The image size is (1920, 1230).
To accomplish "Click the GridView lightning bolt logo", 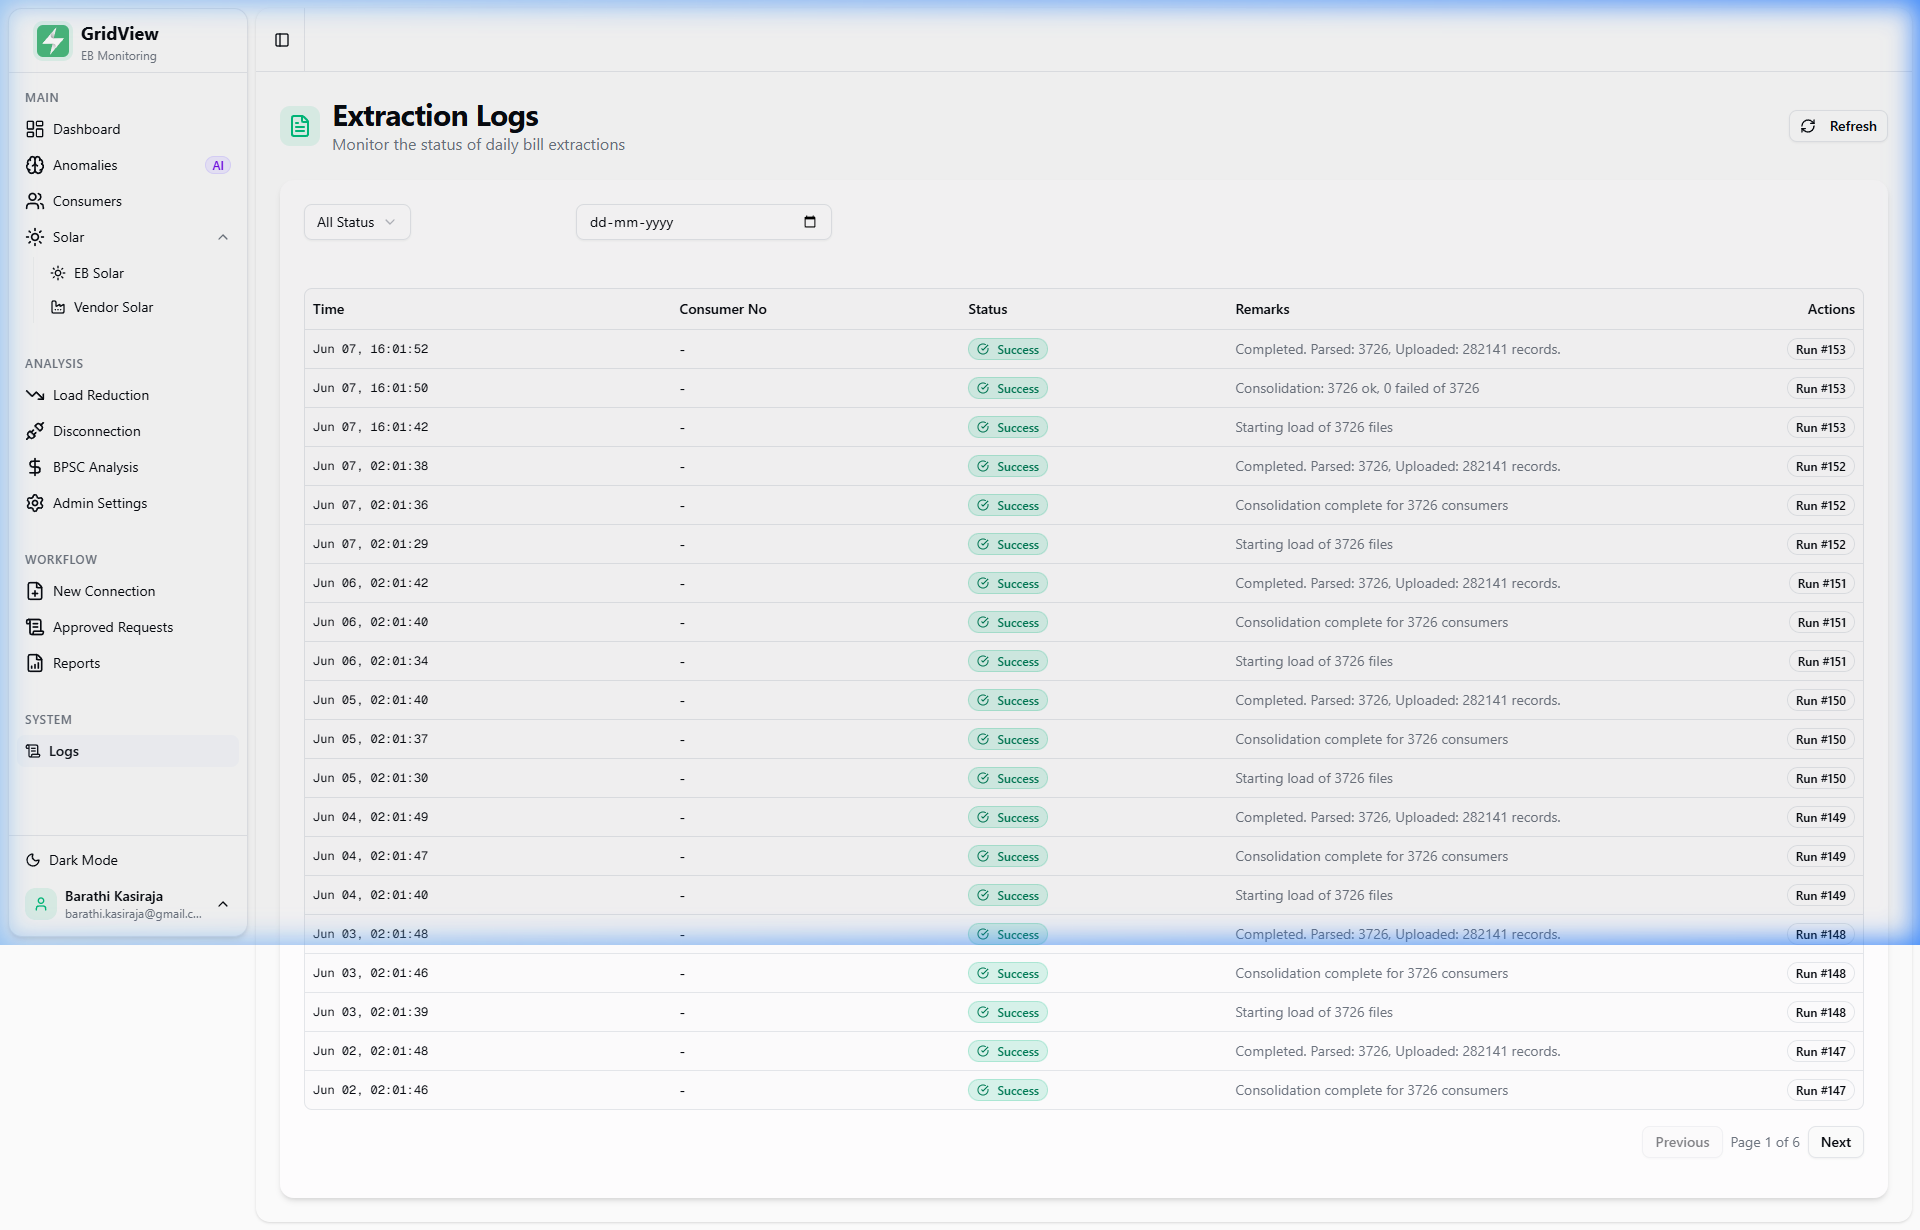I will 53,42.
